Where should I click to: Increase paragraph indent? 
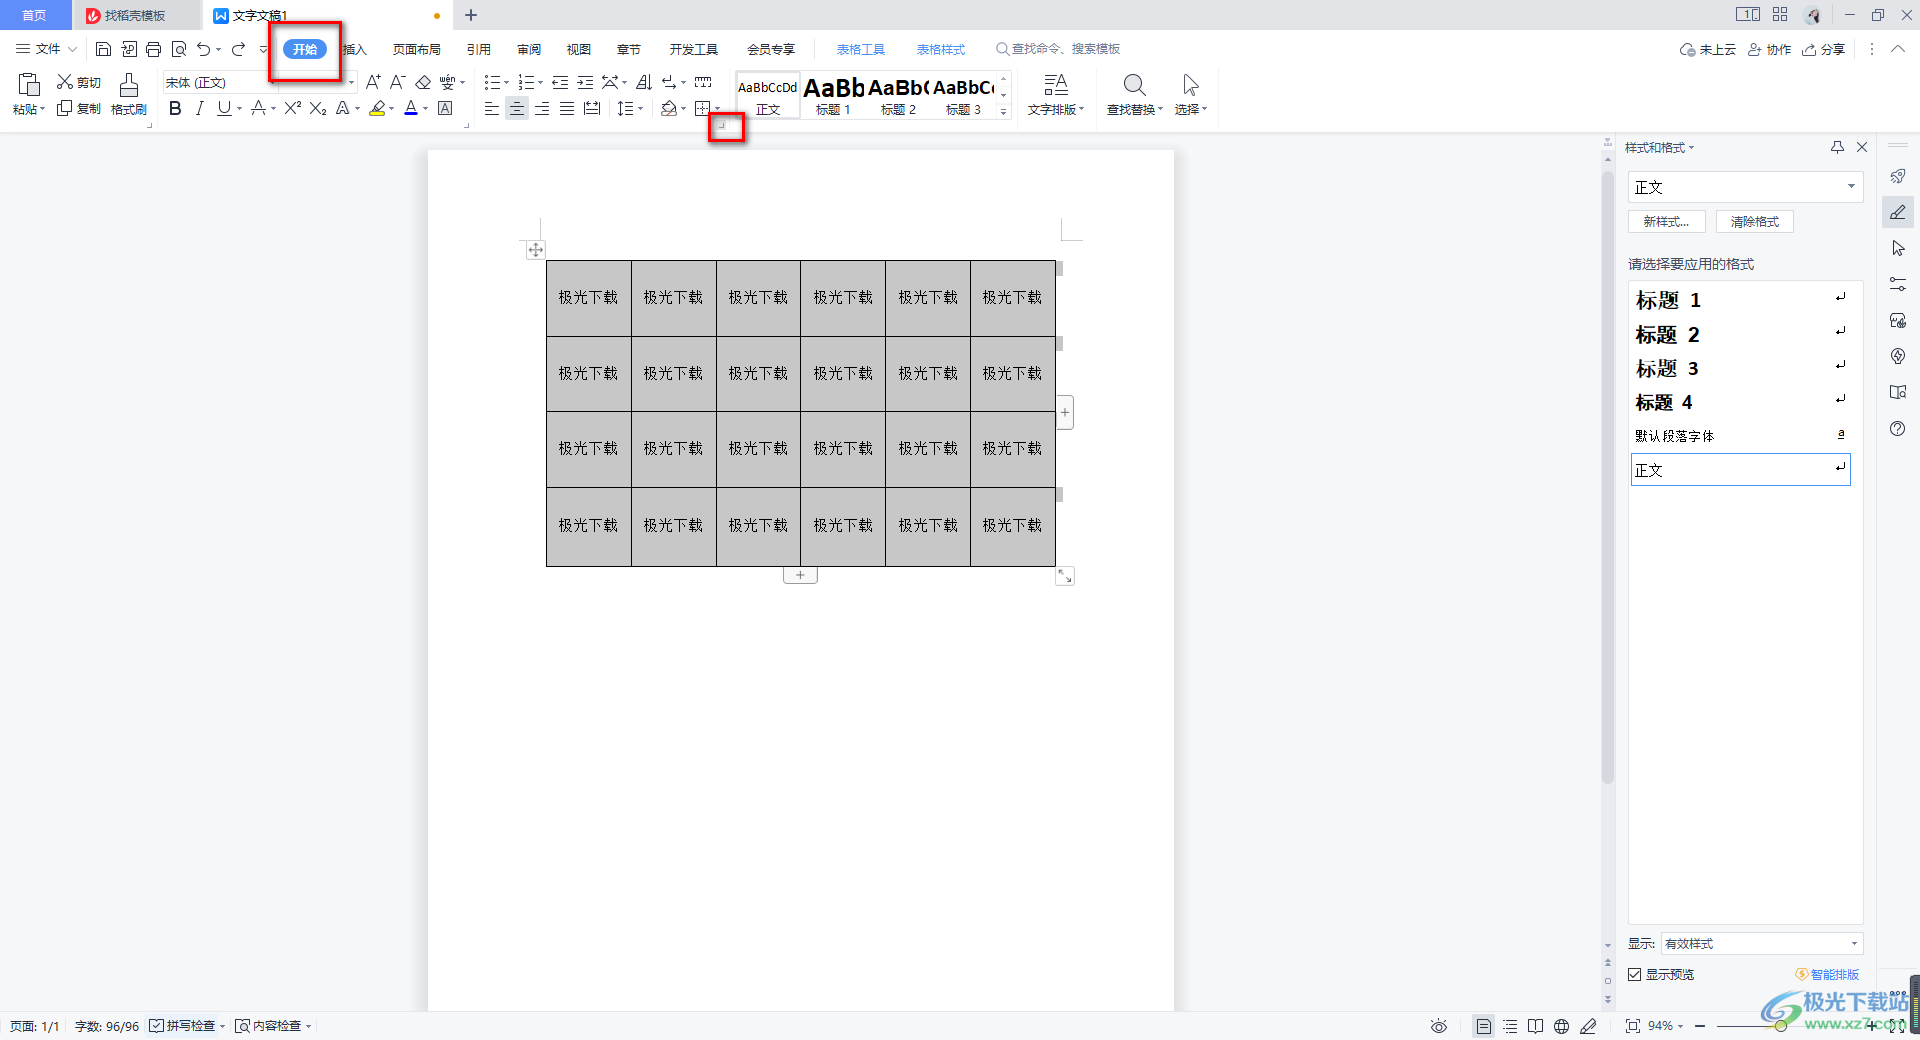click(x=585, y=82)
